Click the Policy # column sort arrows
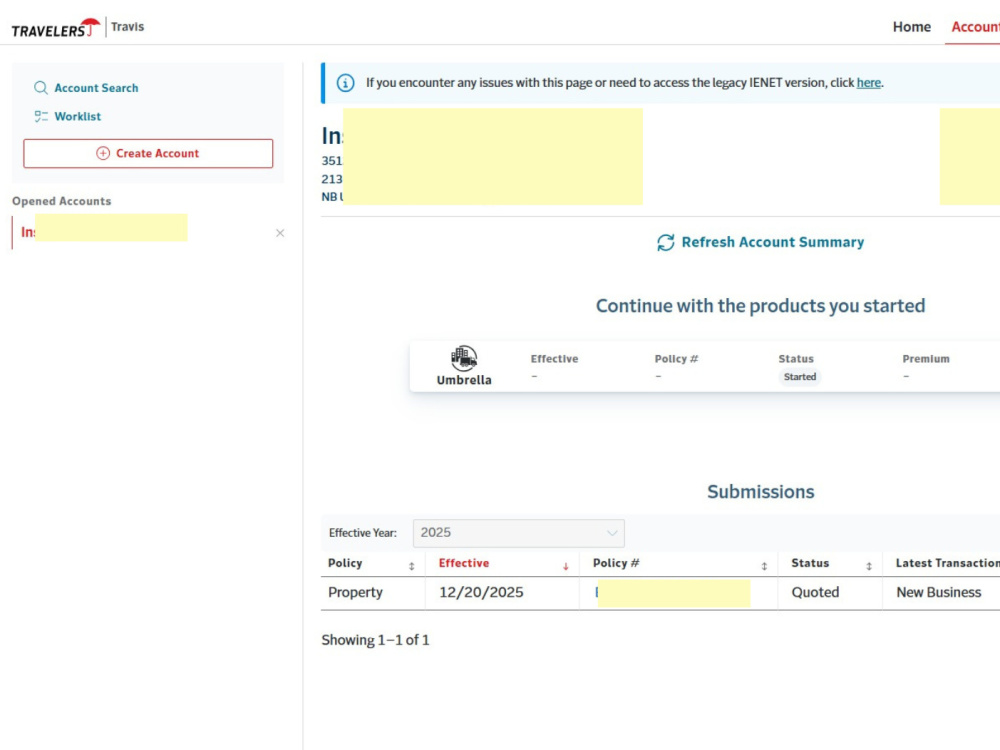 pyautogui.click(x=764, y=566)
